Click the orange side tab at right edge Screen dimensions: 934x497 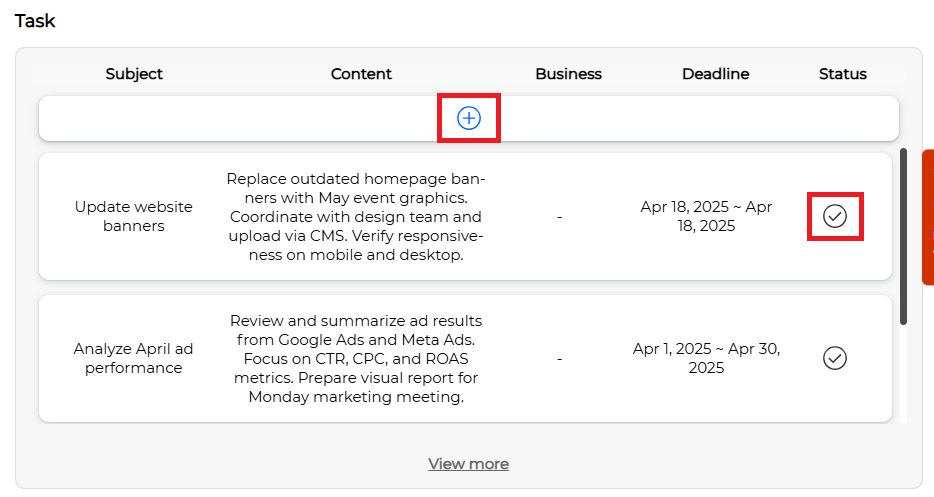click(x=928, y=217)
